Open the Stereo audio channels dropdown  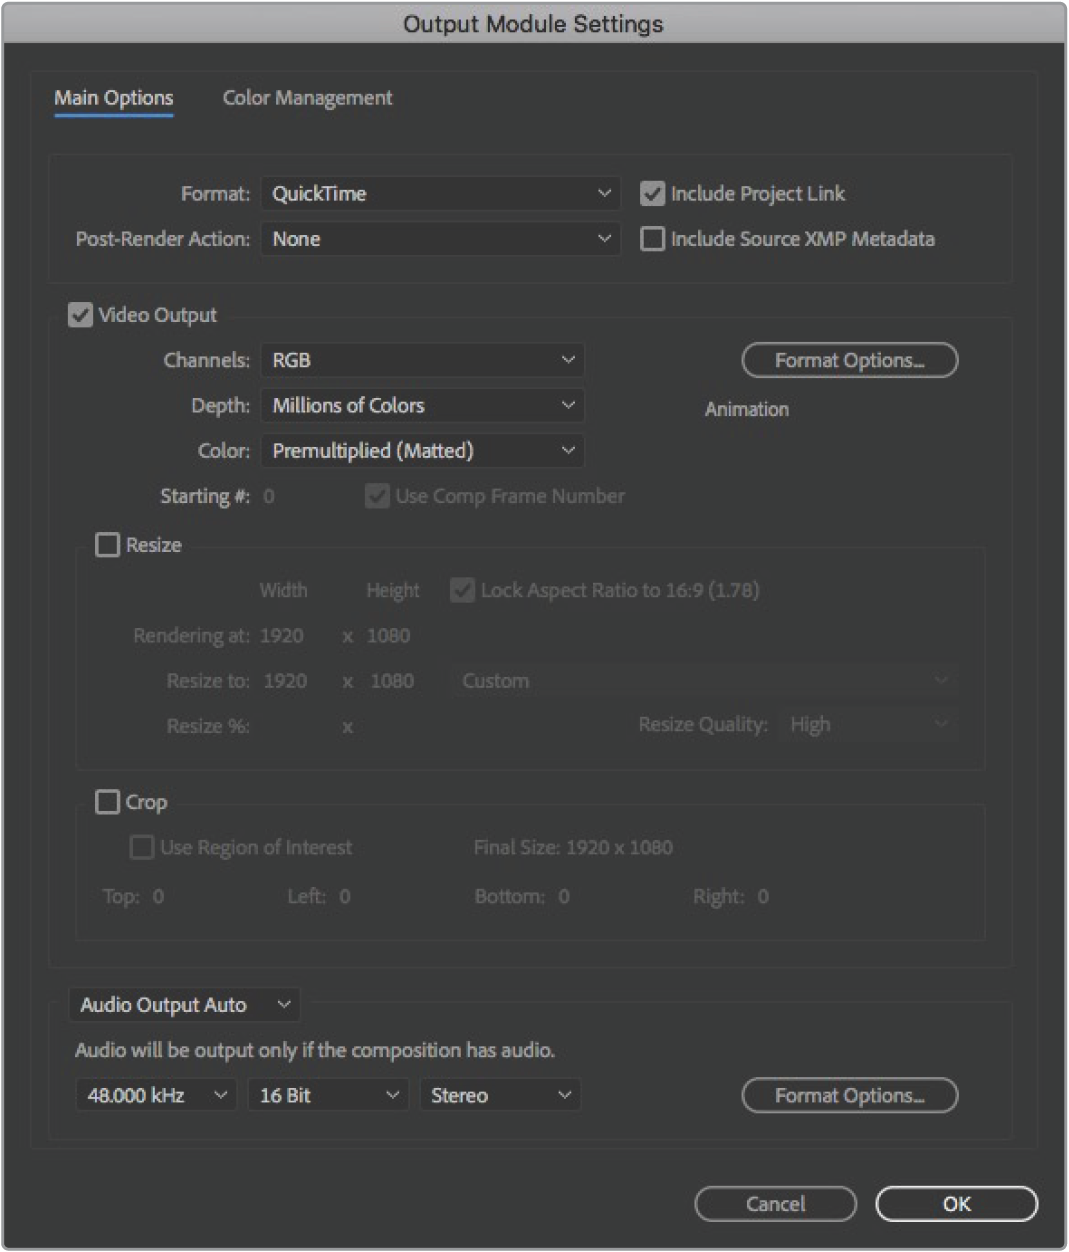(x=500, y=1096)
